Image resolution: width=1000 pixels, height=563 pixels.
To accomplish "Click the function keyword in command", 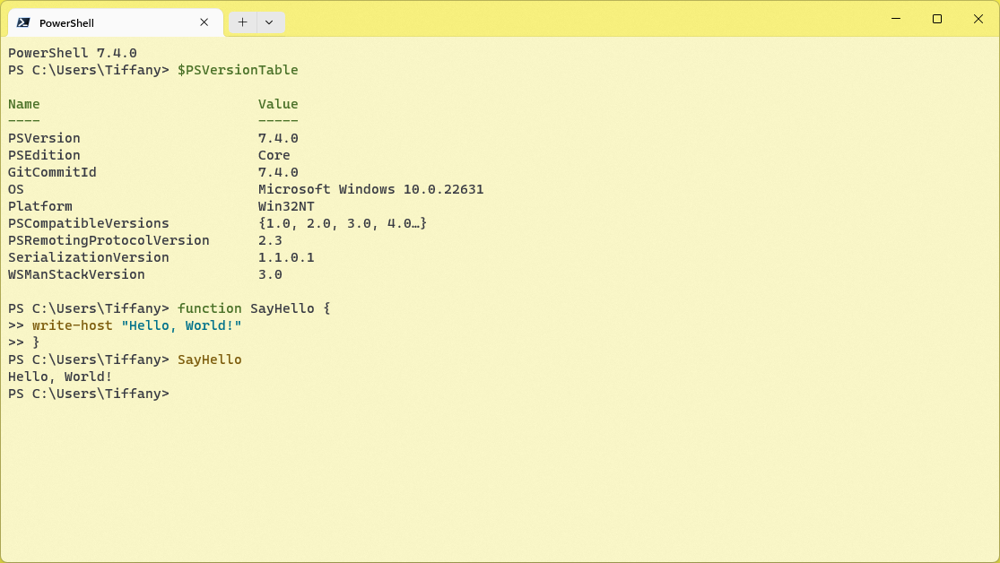I will point(209,309).
